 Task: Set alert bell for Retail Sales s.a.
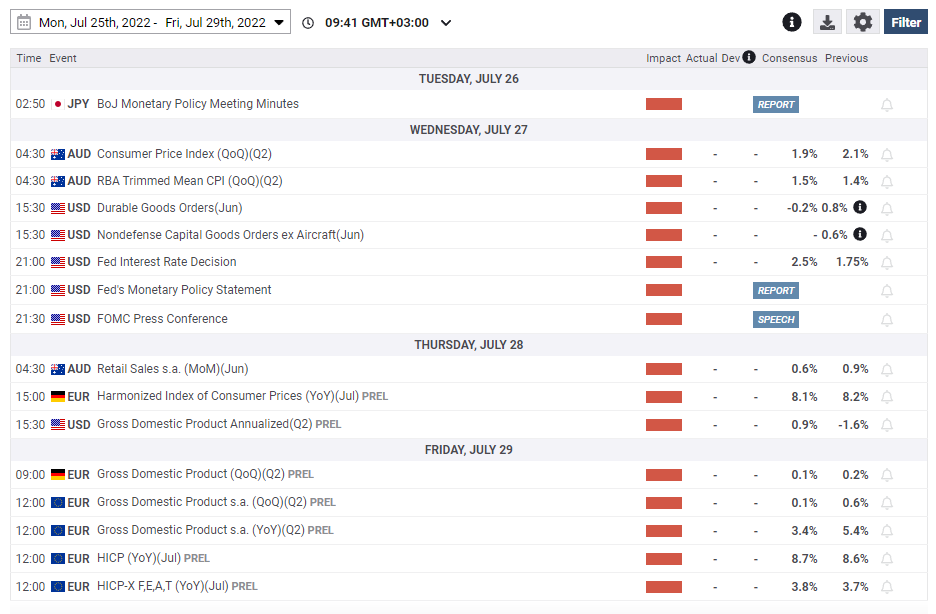887,370
